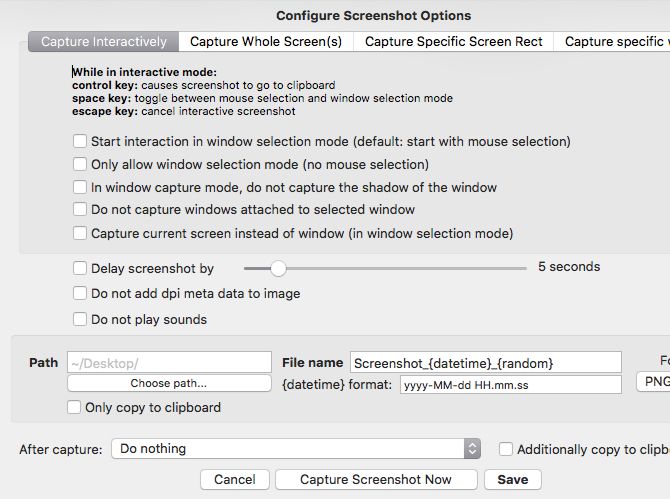Enable Only copy to clipboard option
Image resolution: width=670 pixels, height=499 pixels.
(x=75, y=408)
